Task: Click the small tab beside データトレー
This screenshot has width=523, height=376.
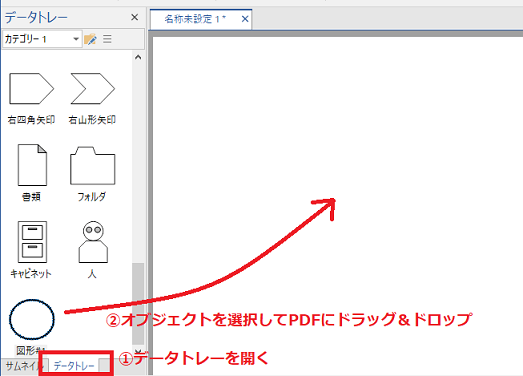Action: 104,366
